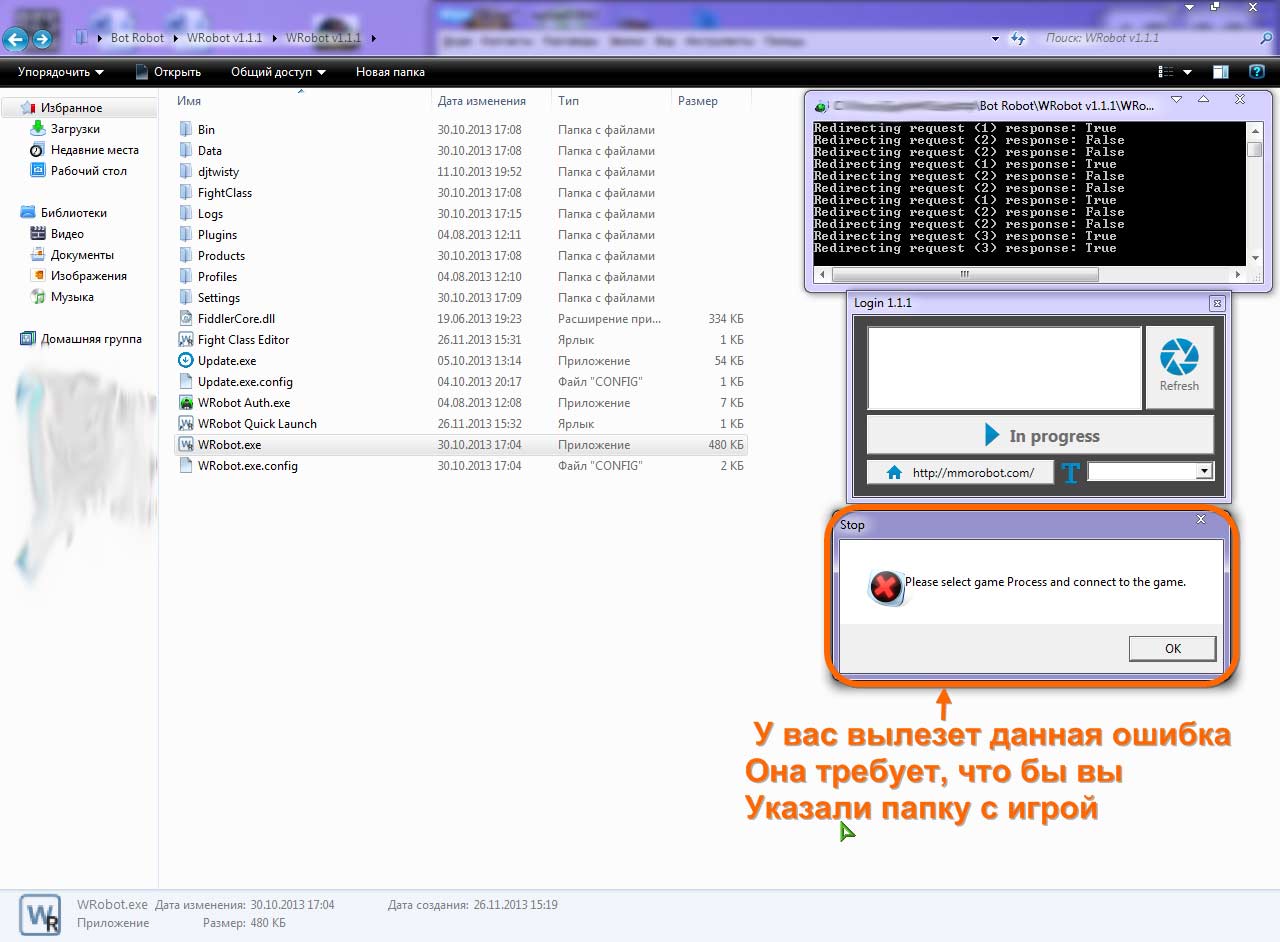
Task: Select the Bin folder icon
Action: (186, 129)
